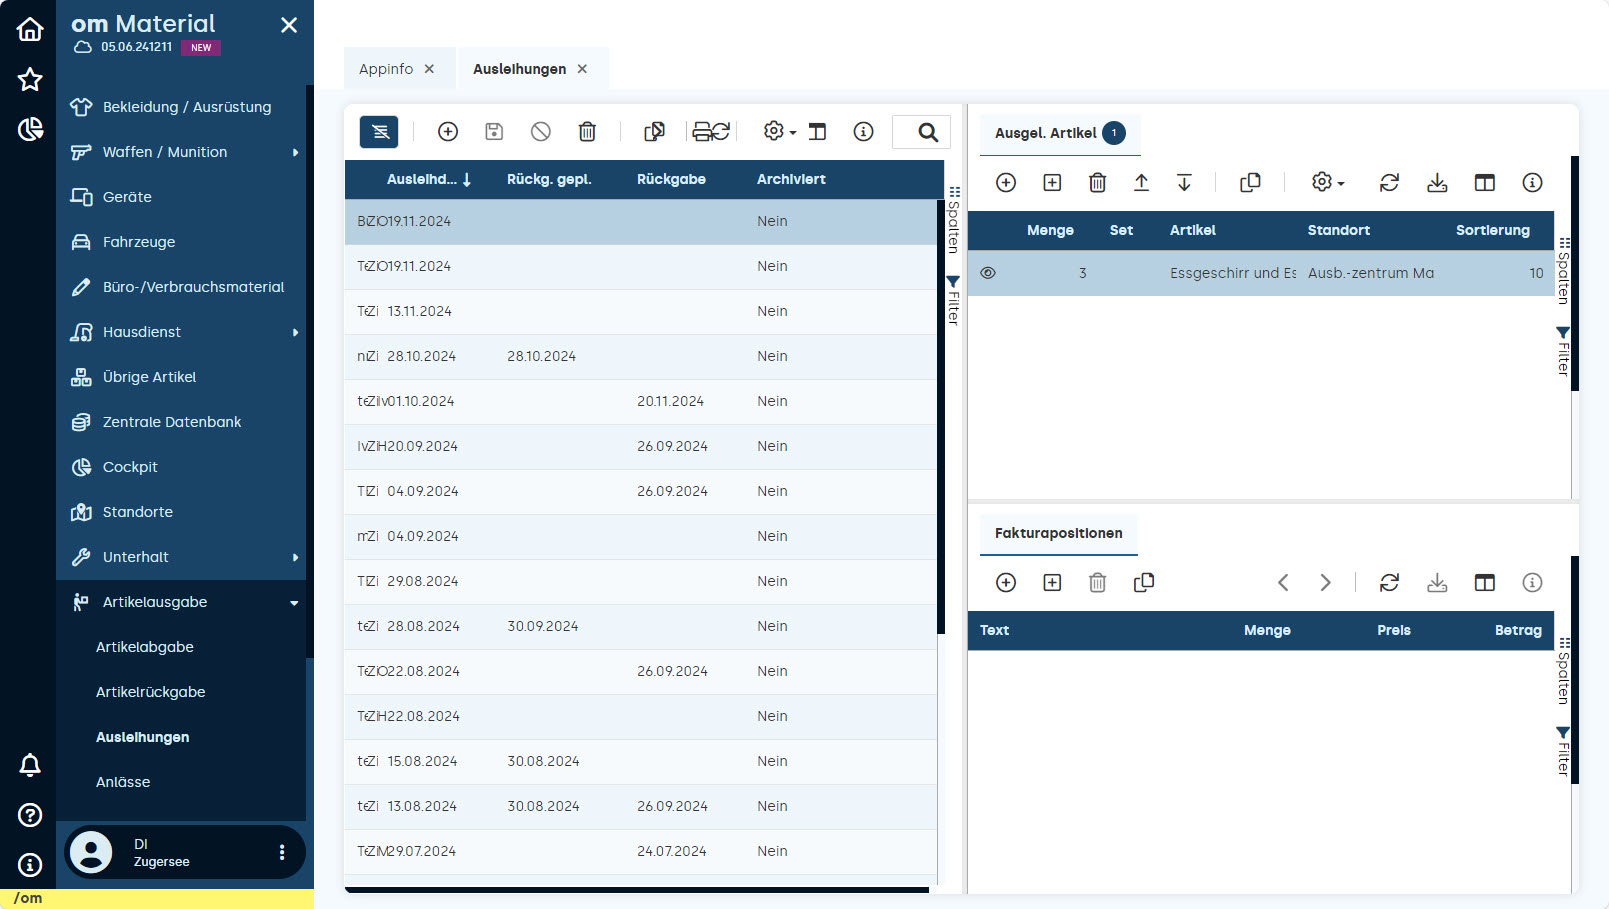Click the search magnifier icon
Screen dimensions: 1609x909
927,132
